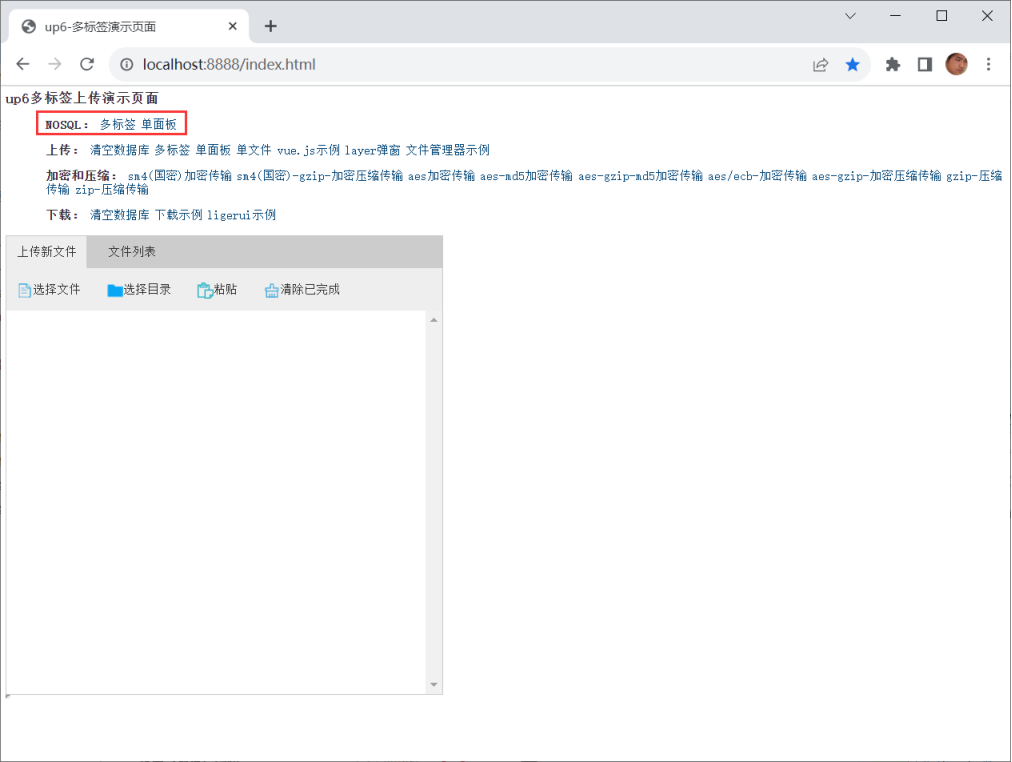Image resolution: width=1012 pixels, height=762 pixels.
Task: Open the 文件管理器示例 link
Action: point(447,150)
